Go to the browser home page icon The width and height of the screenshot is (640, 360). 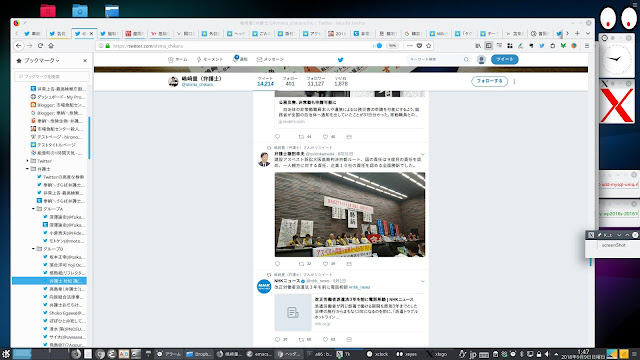tap(51, 46)
